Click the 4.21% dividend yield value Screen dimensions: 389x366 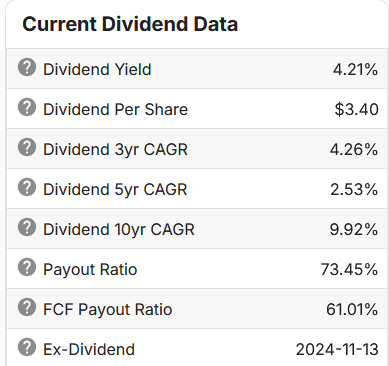[x=355, y=70]
